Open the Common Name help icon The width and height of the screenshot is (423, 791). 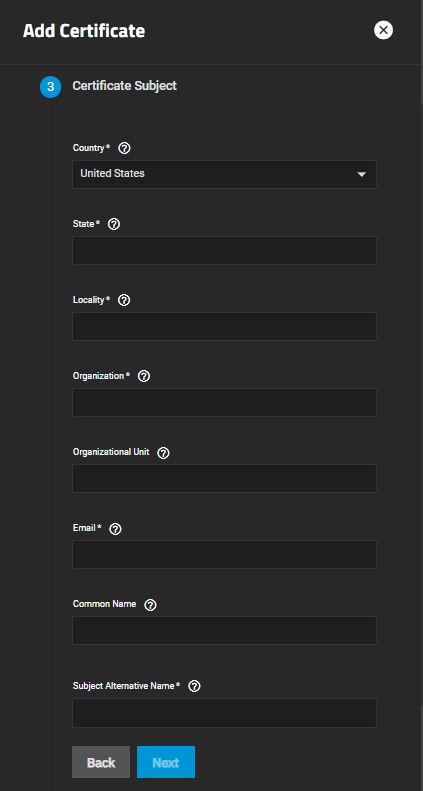point(150,605)
